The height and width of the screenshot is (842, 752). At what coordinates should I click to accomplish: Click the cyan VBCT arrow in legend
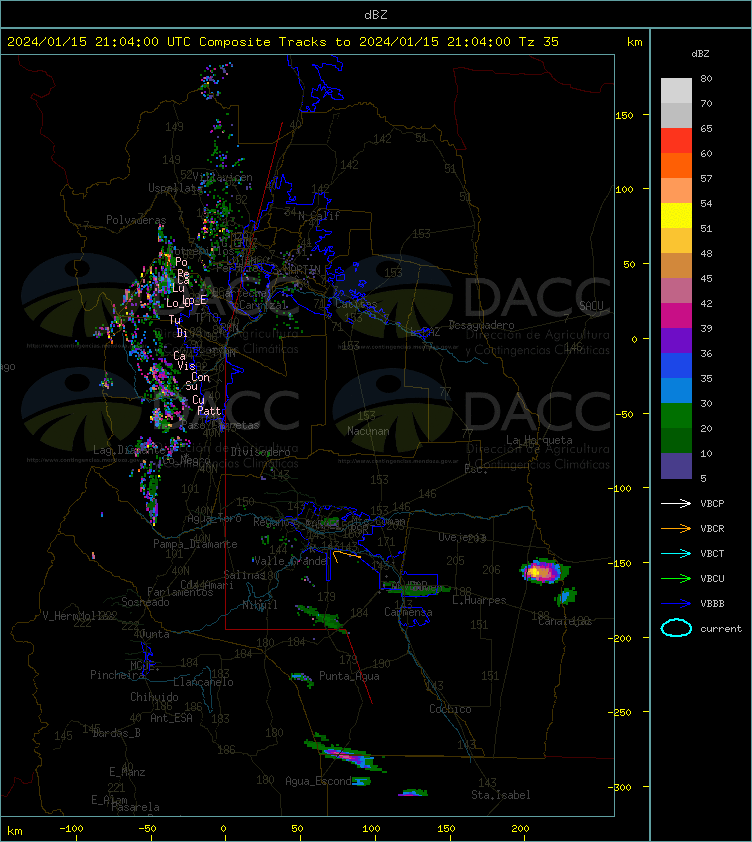676,553
